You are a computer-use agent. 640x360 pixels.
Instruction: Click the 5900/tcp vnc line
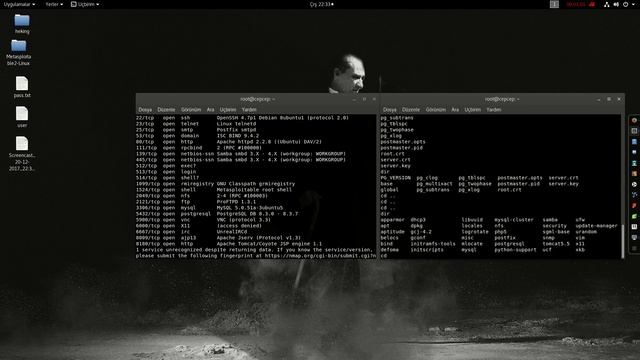203,220
